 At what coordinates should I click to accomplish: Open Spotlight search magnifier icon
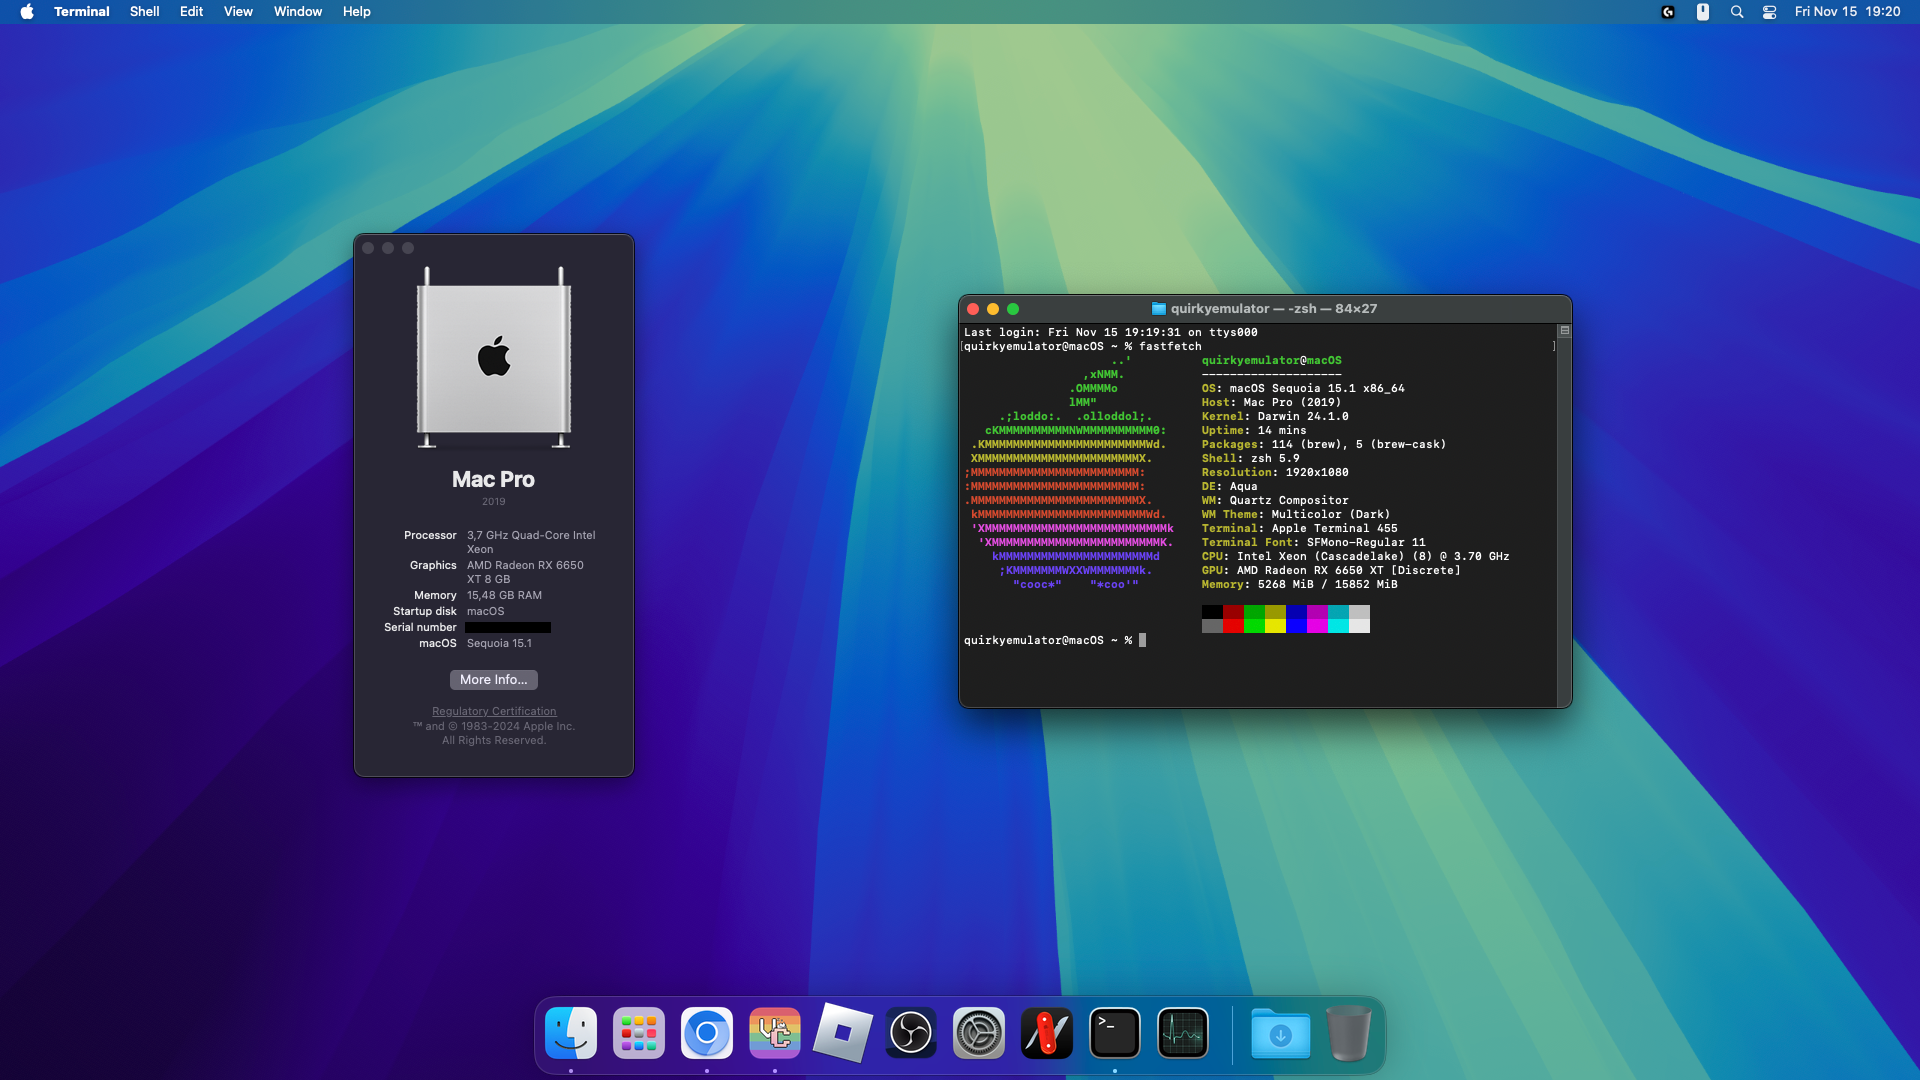pos(1737,12)
